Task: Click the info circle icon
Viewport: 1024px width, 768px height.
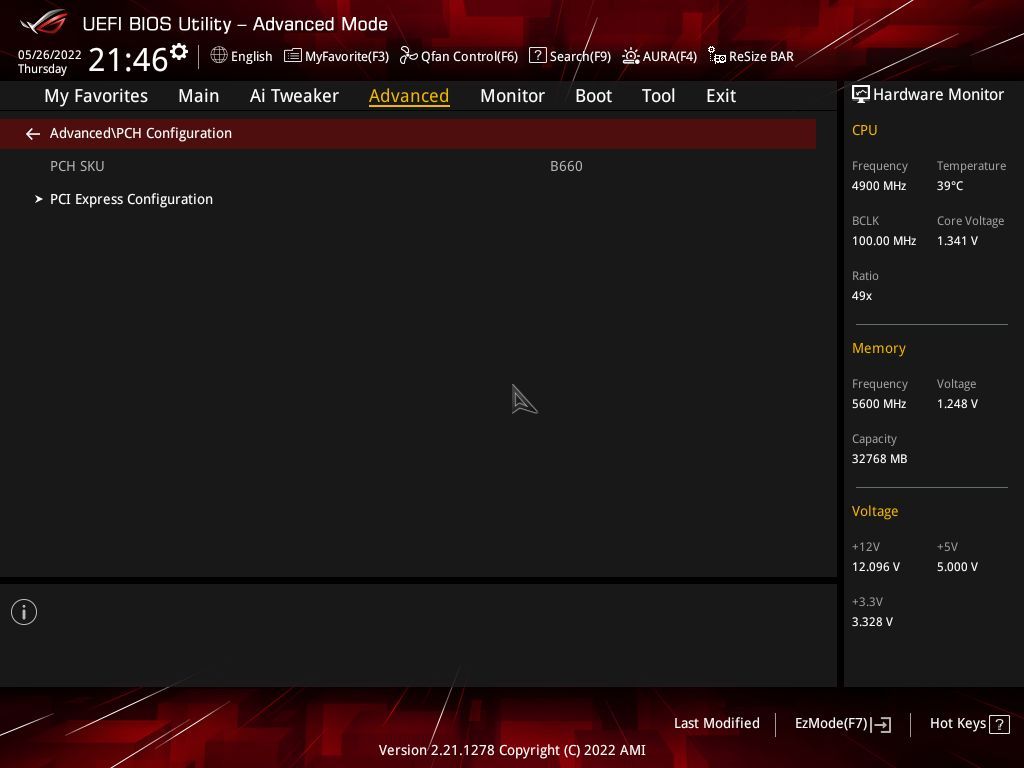Action: pyautogui.click(x=24, y=612)
